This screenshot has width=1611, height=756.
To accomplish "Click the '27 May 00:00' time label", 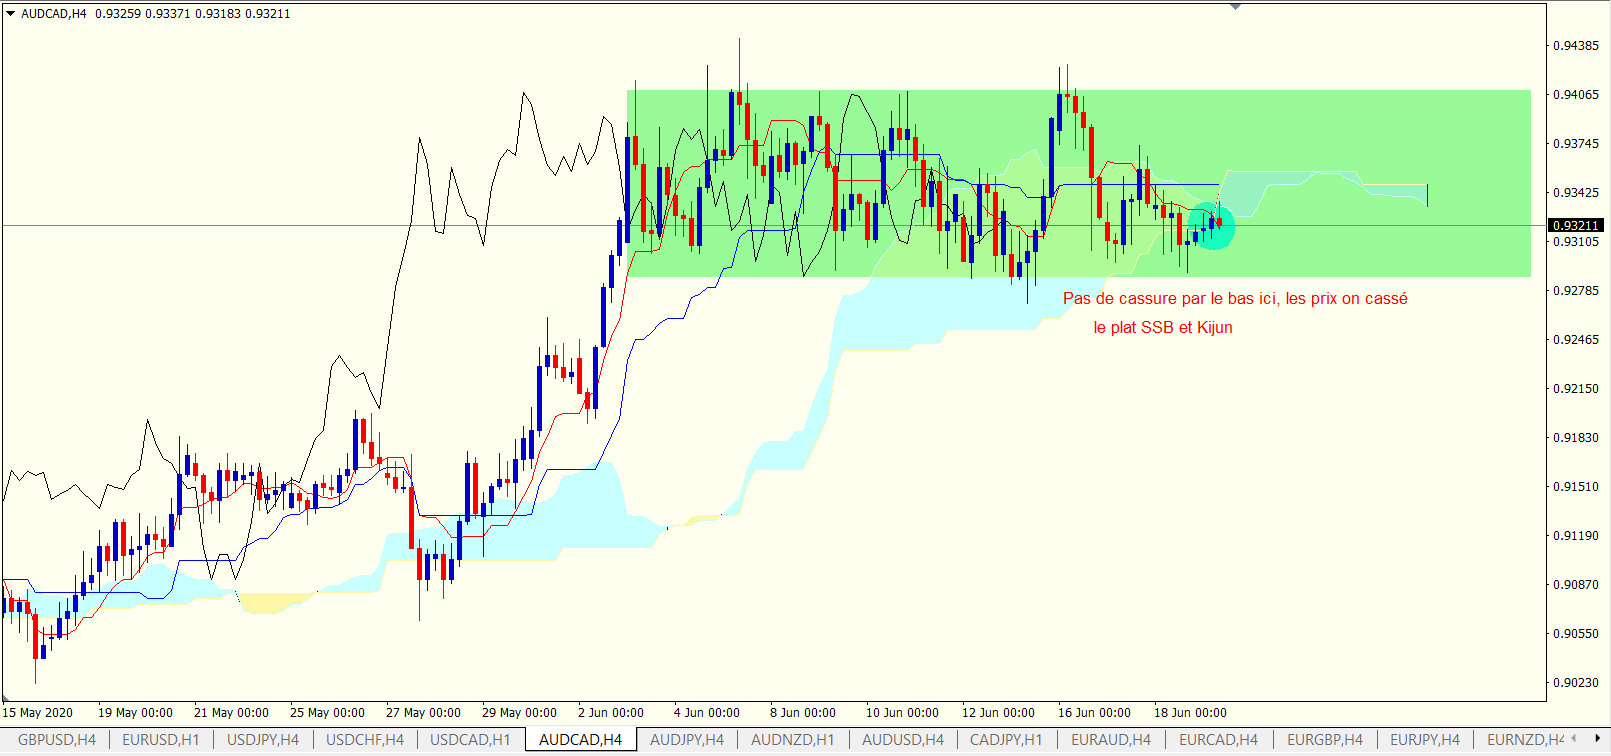I will click(423, 713).
